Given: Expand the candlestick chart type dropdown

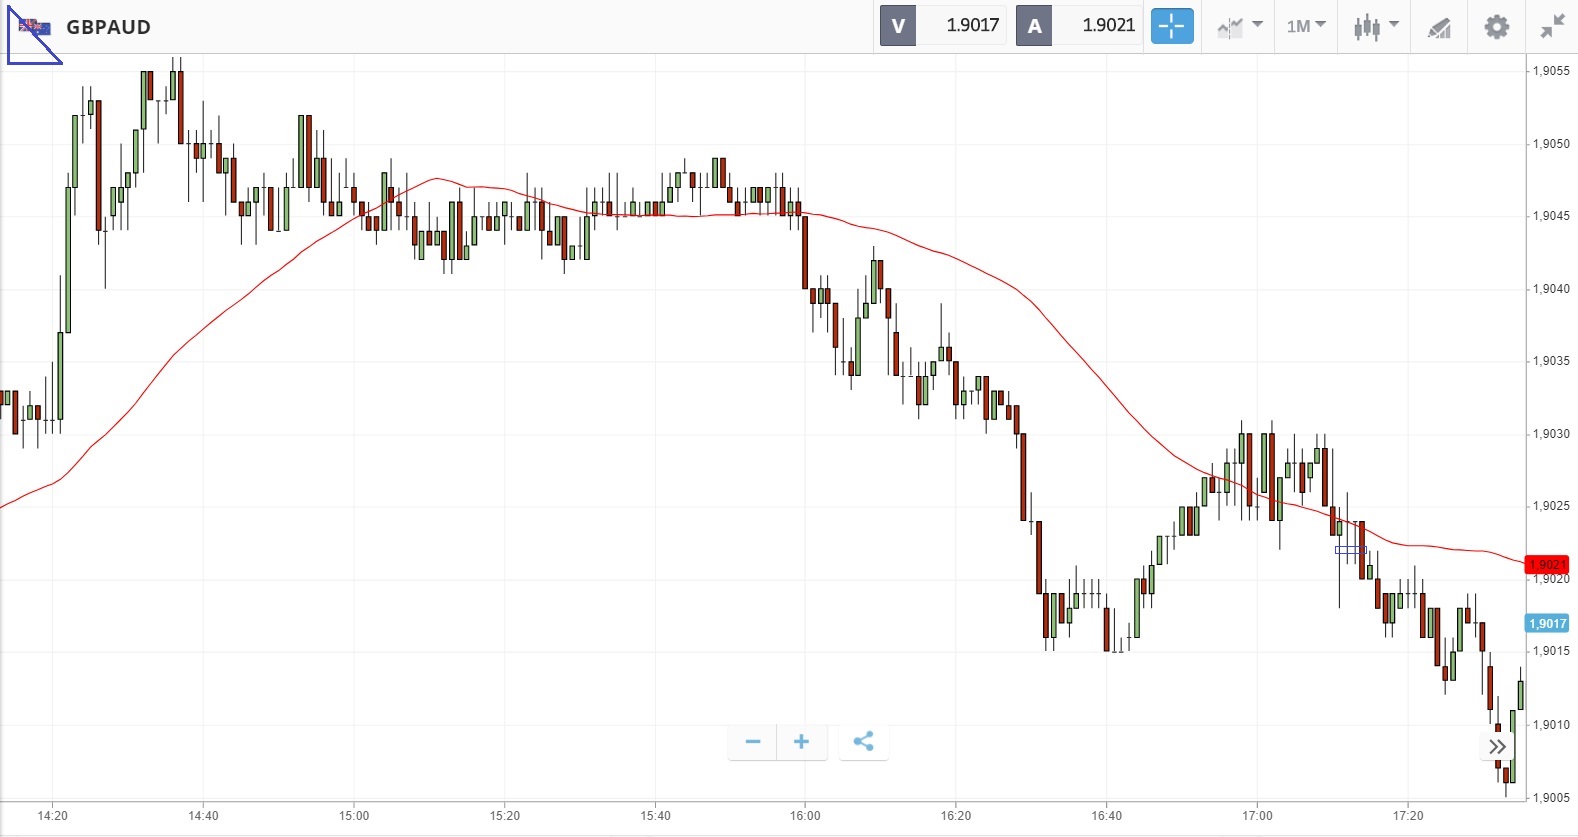Looking at the screenshot, I should pyautogui.click(x=1376, y=26).
